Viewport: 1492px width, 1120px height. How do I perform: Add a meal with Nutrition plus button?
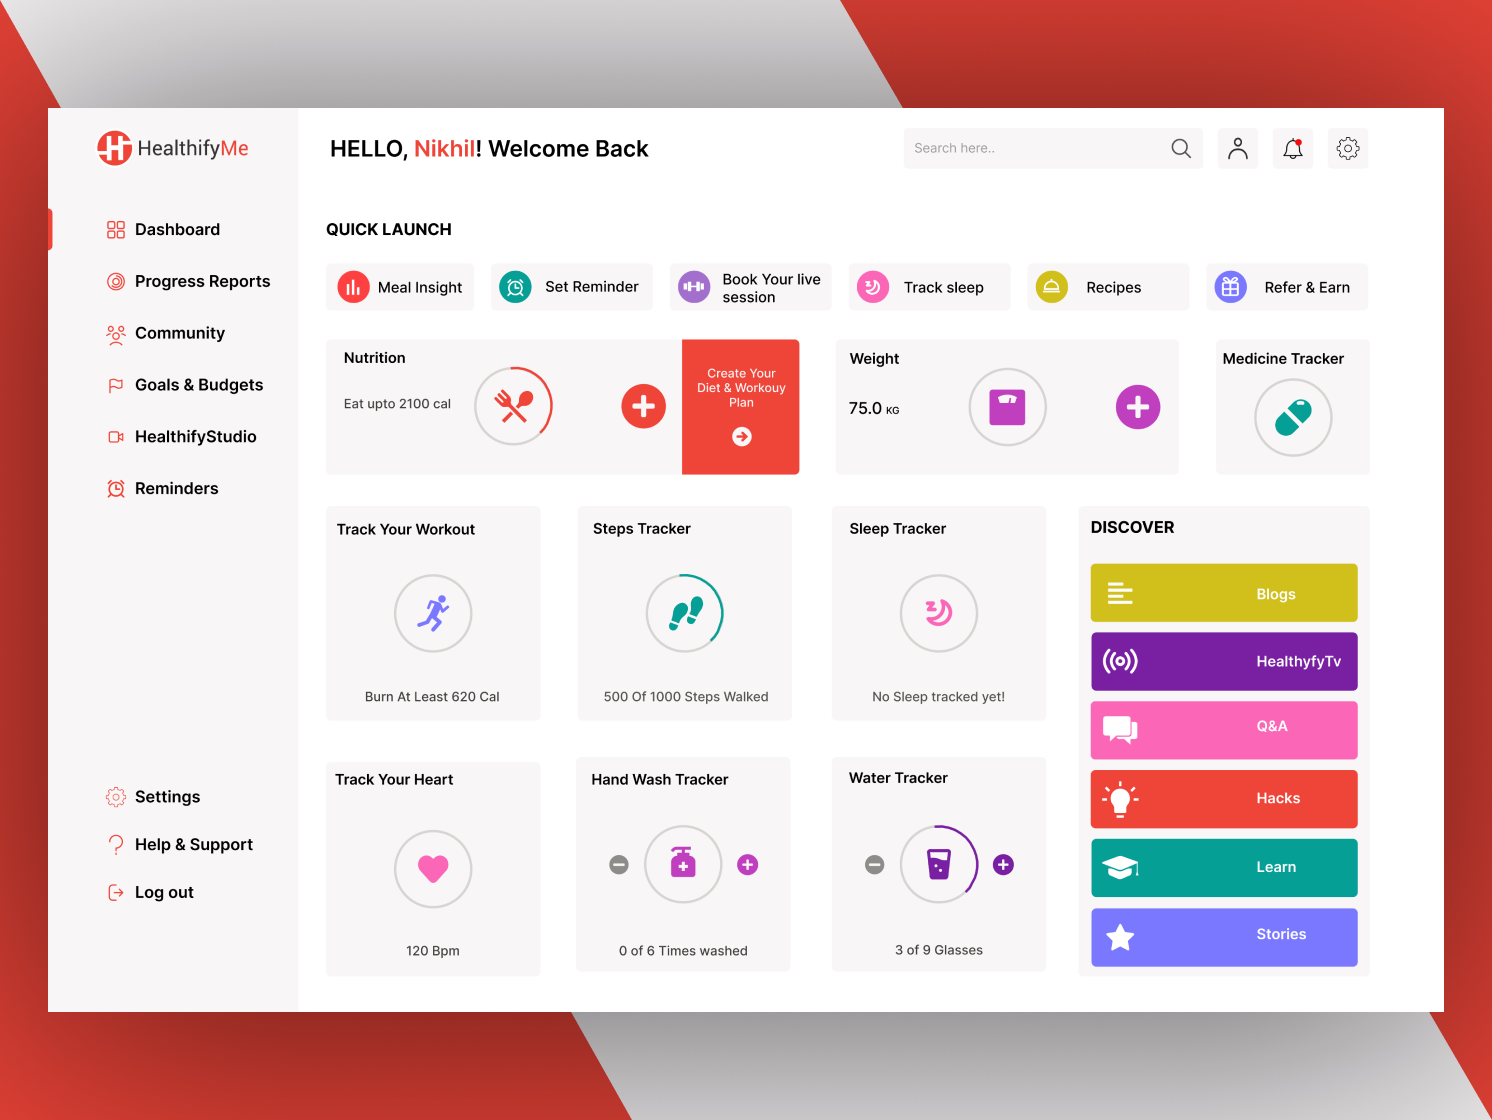coord(644,406)
